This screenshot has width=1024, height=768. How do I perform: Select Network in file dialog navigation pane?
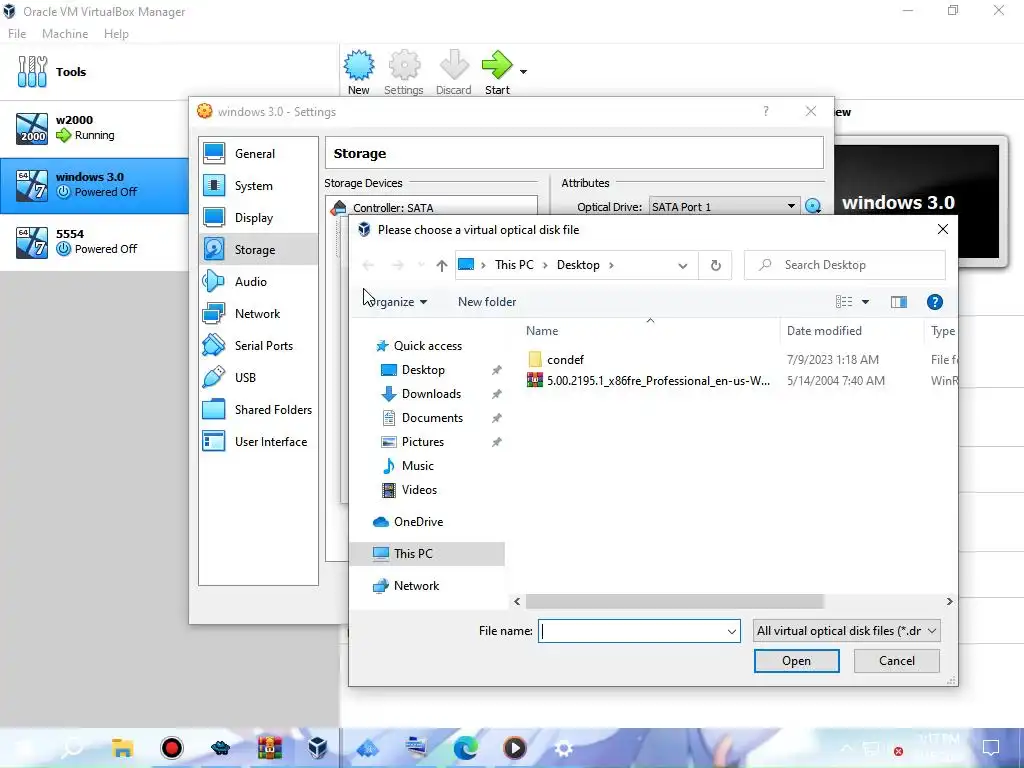(416, 586)
